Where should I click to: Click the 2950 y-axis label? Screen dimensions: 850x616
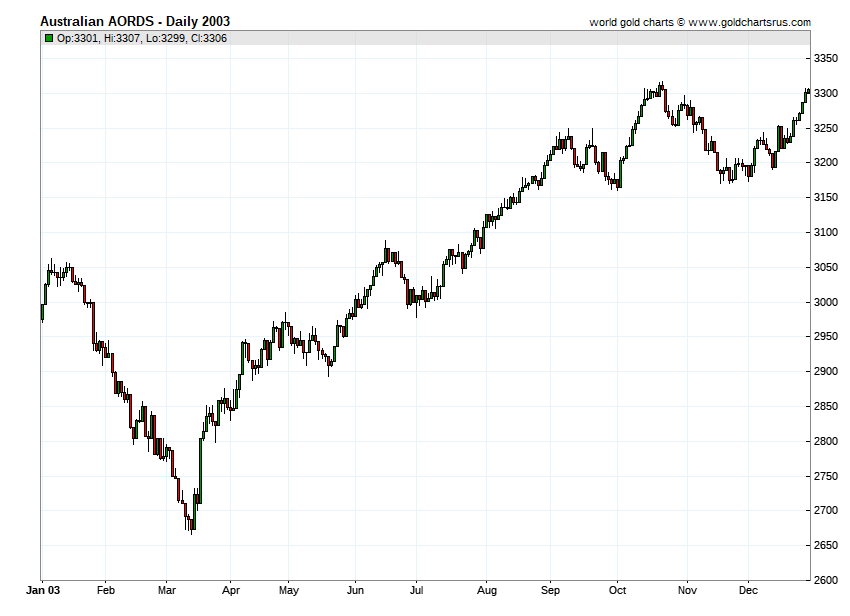click(826, 337)
